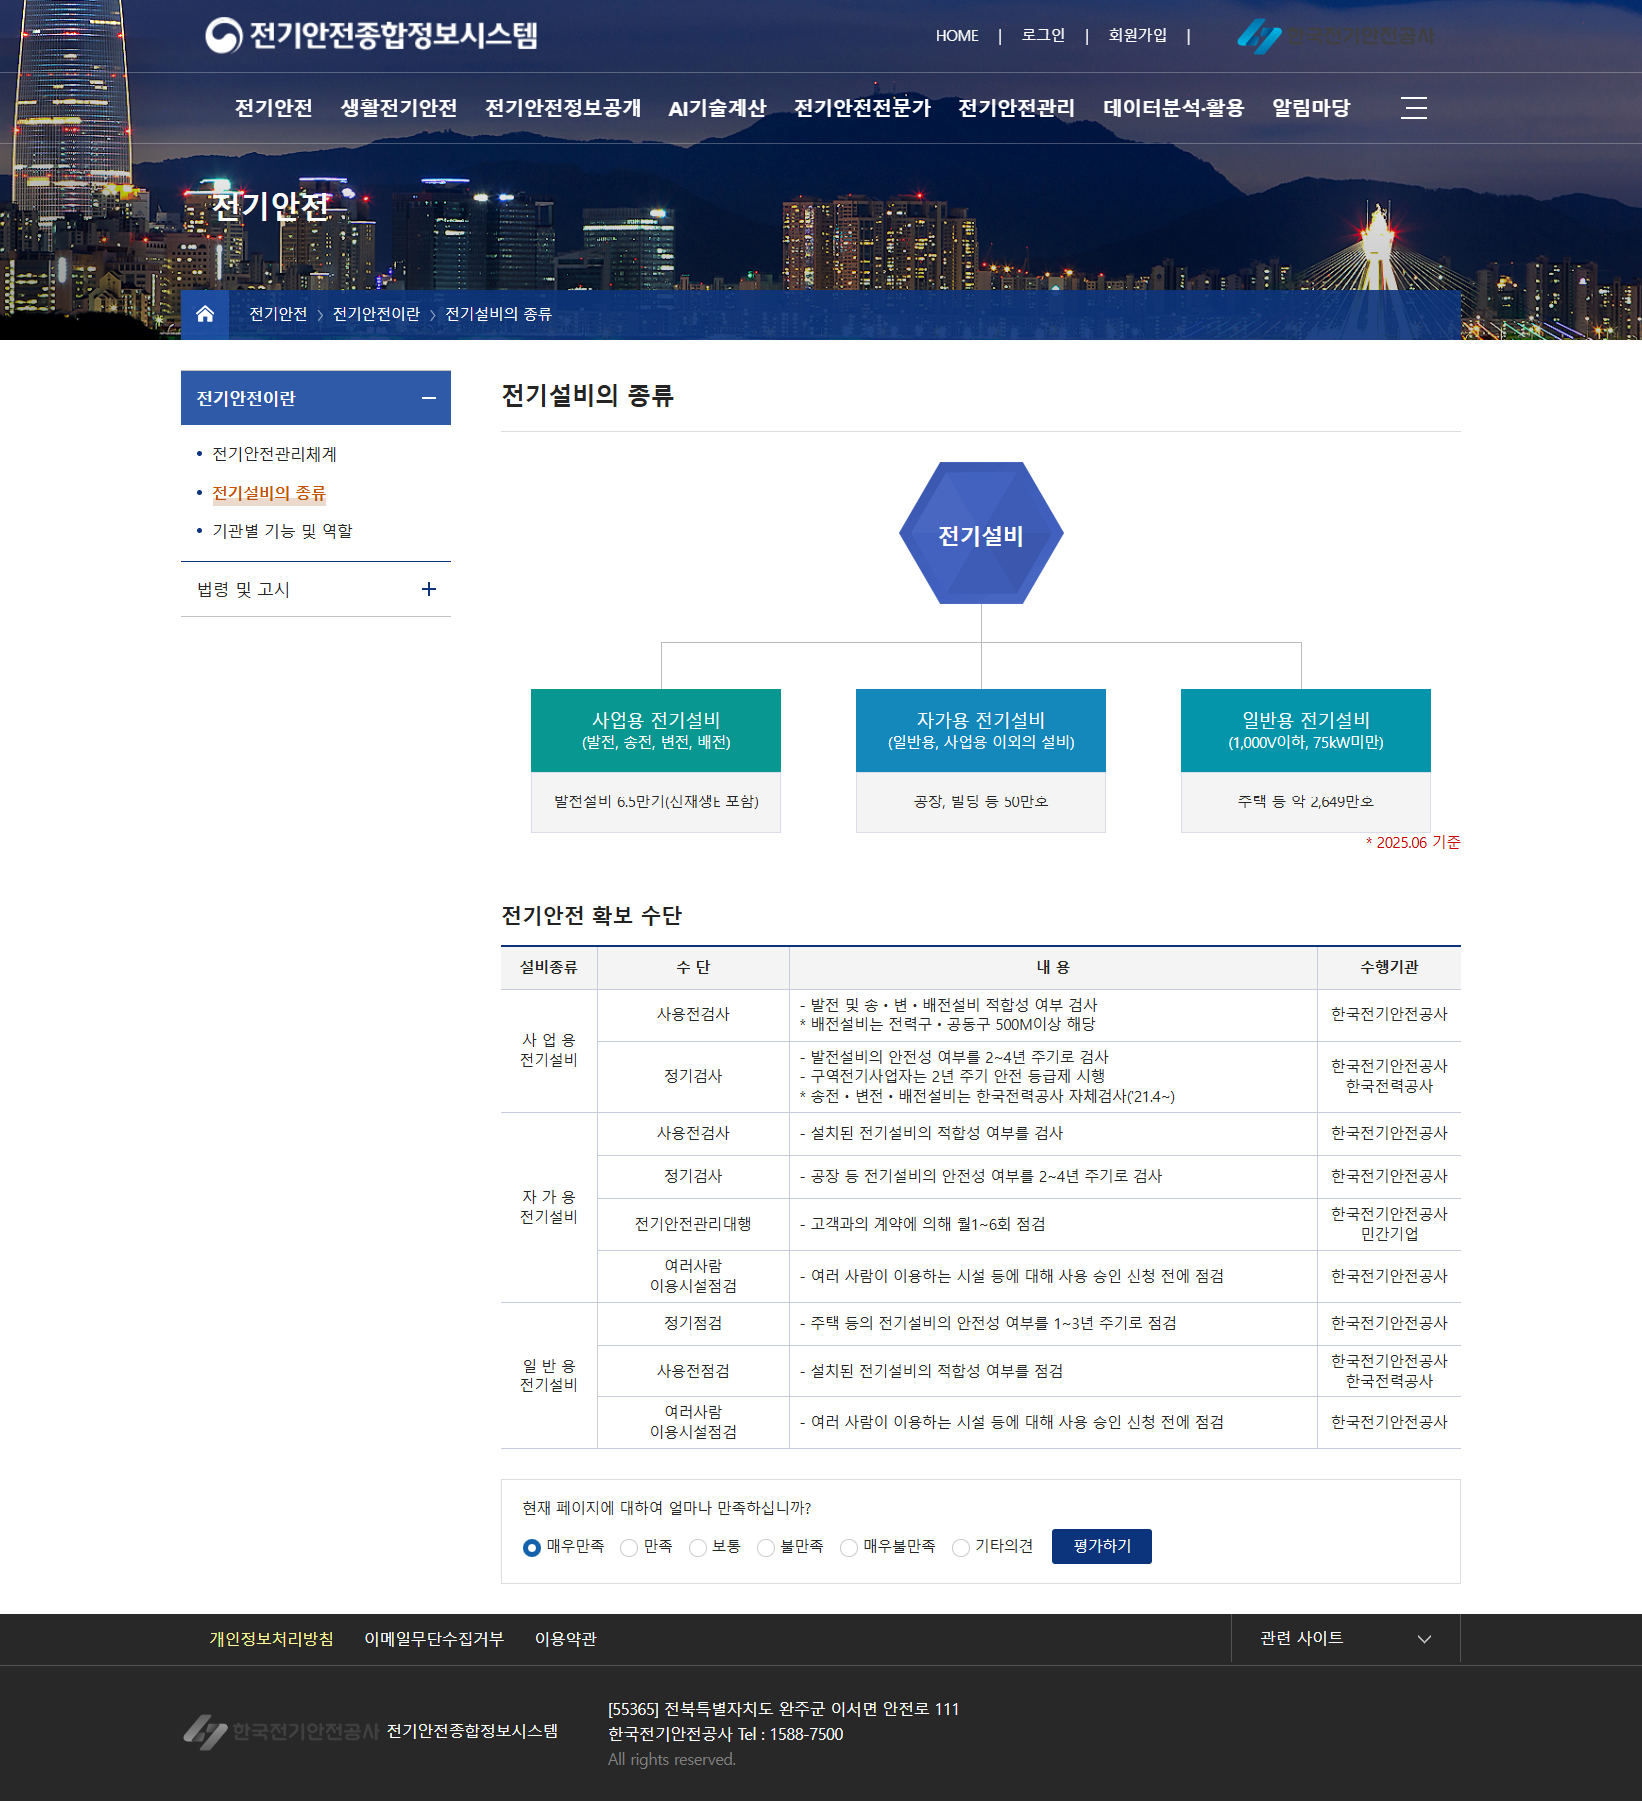Viewport: 1642px width, 1803px height.
Task: Click the footer 한국전기안전공사 logo
Action: pos(281,1731)
